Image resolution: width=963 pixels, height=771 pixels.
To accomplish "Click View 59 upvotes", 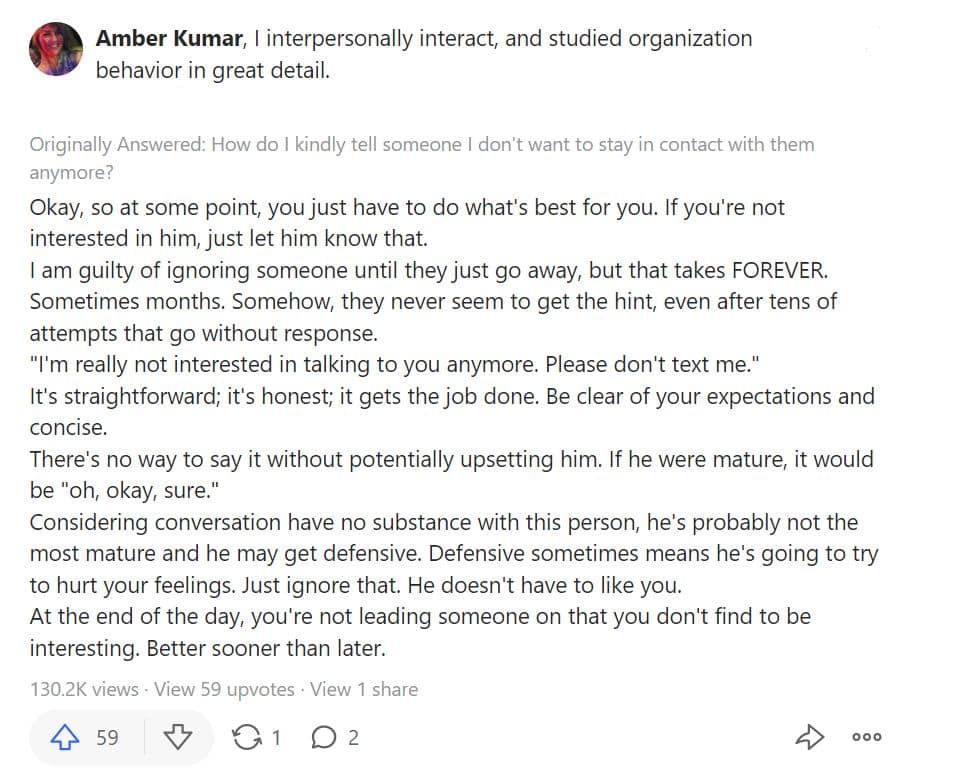I will coord(224,689).
